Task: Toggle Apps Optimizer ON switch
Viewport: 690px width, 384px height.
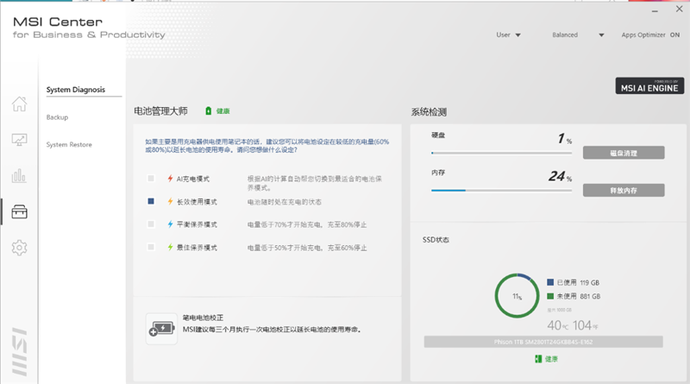Action: pos(675,35)
